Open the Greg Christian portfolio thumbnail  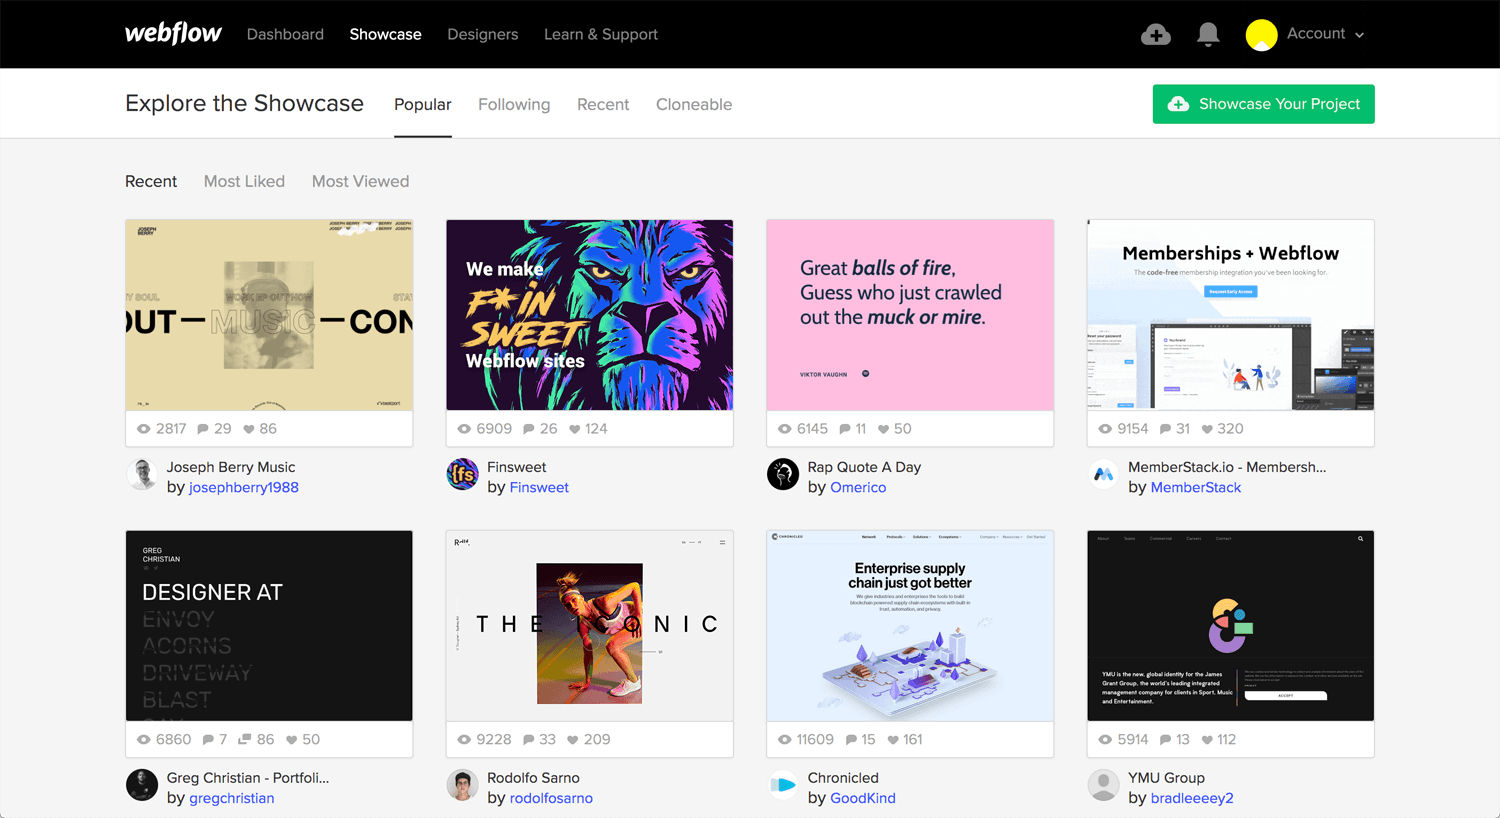click(x=269, y=626)
